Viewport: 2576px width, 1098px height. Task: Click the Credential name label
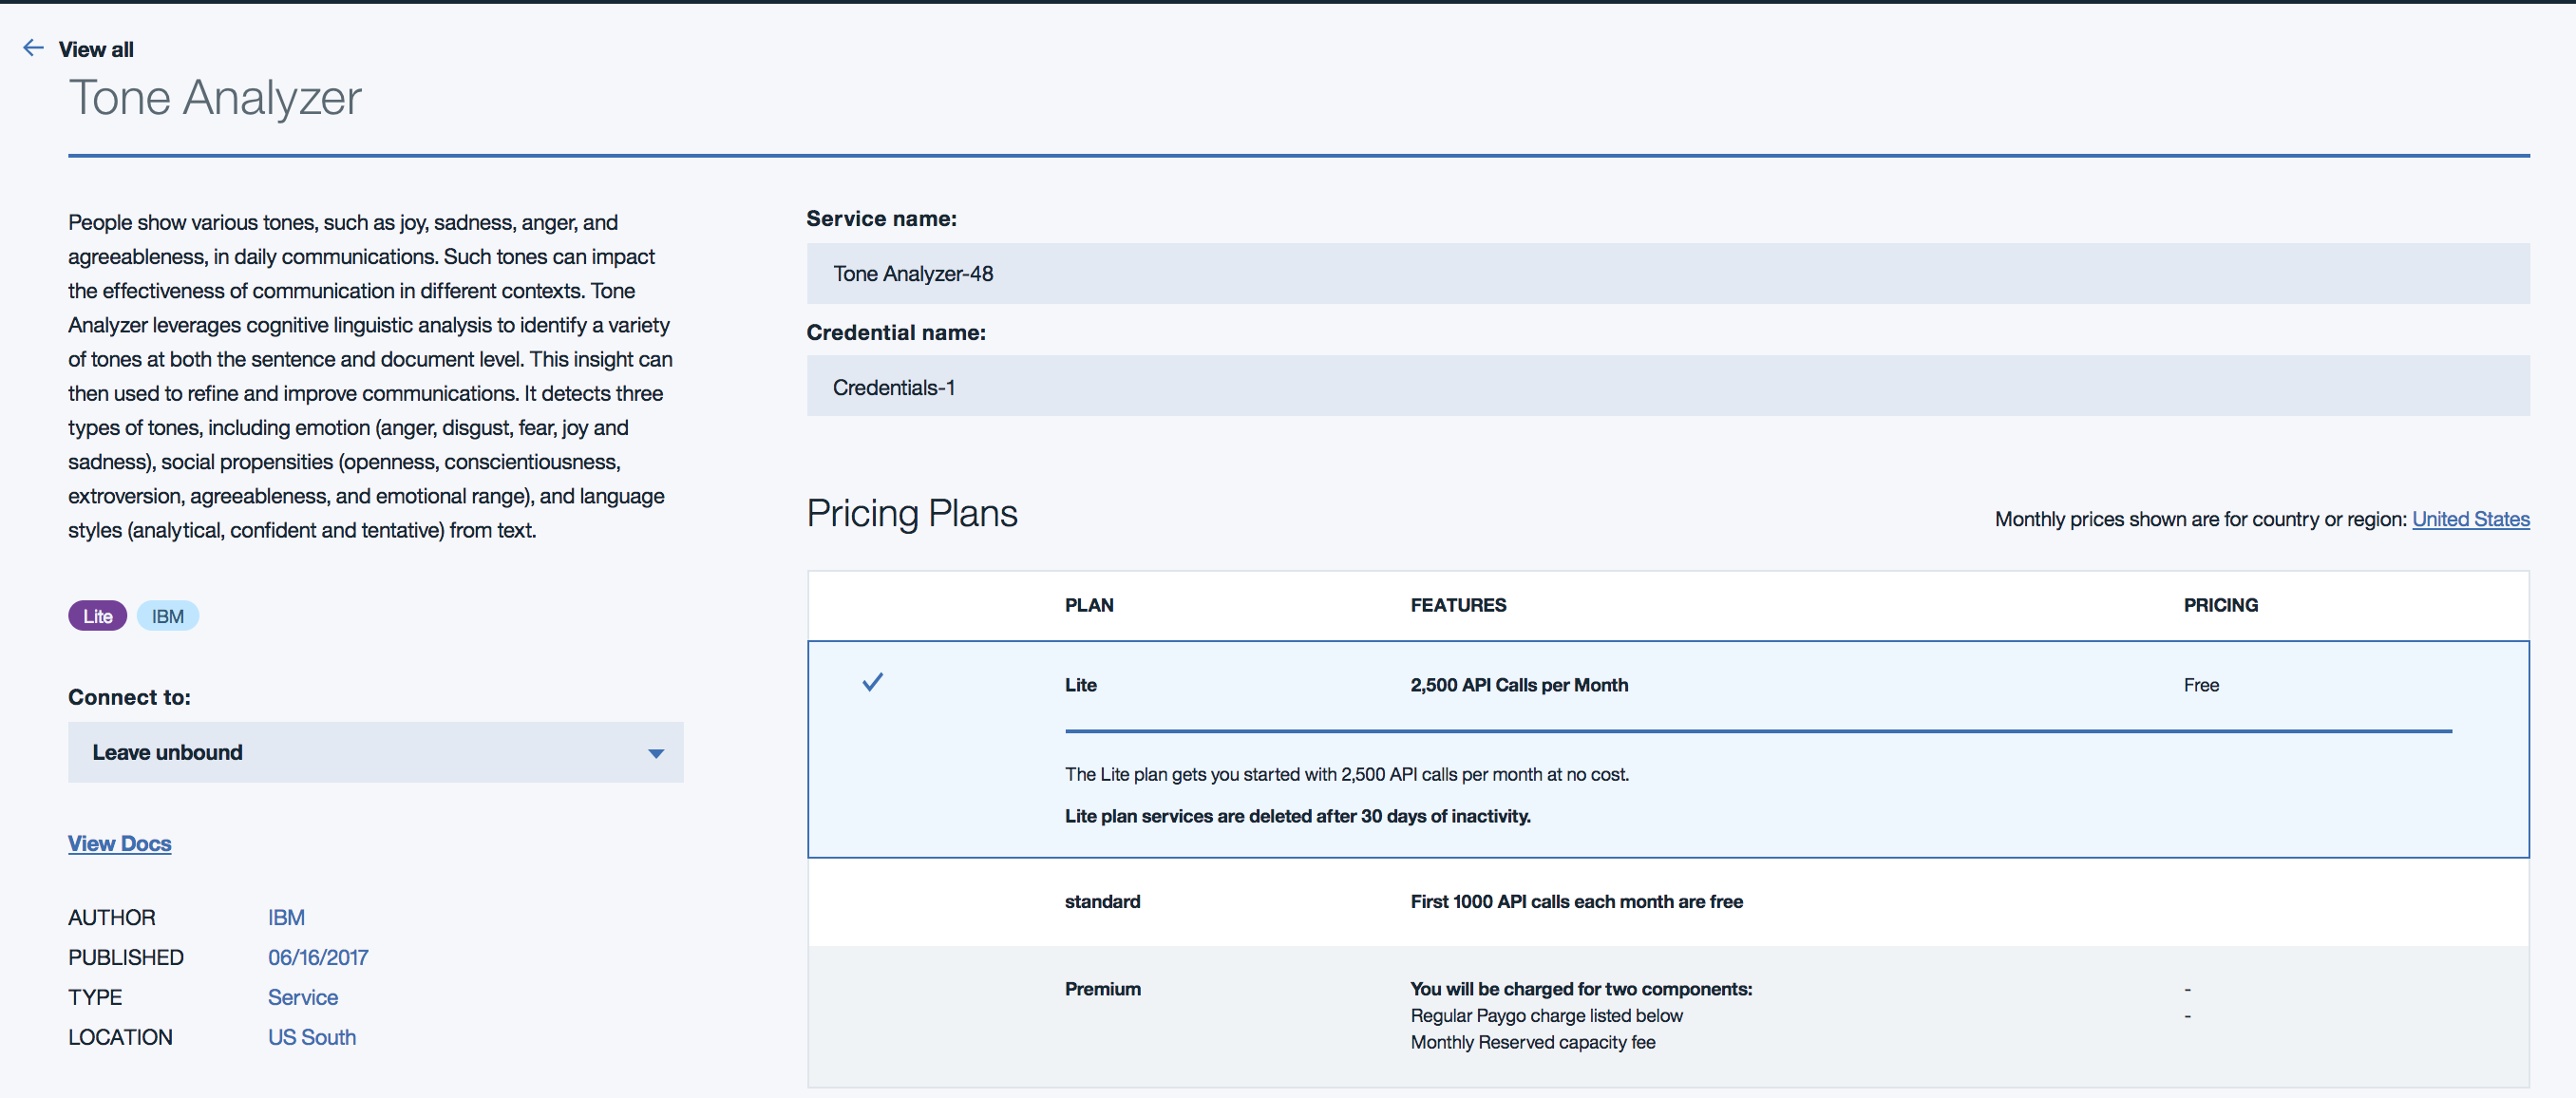[x=896, y=332]
